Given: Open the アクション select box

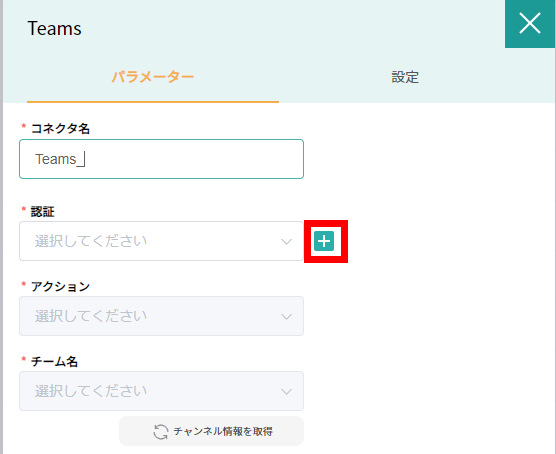Looking at the screenshot, I should (161, 316).
